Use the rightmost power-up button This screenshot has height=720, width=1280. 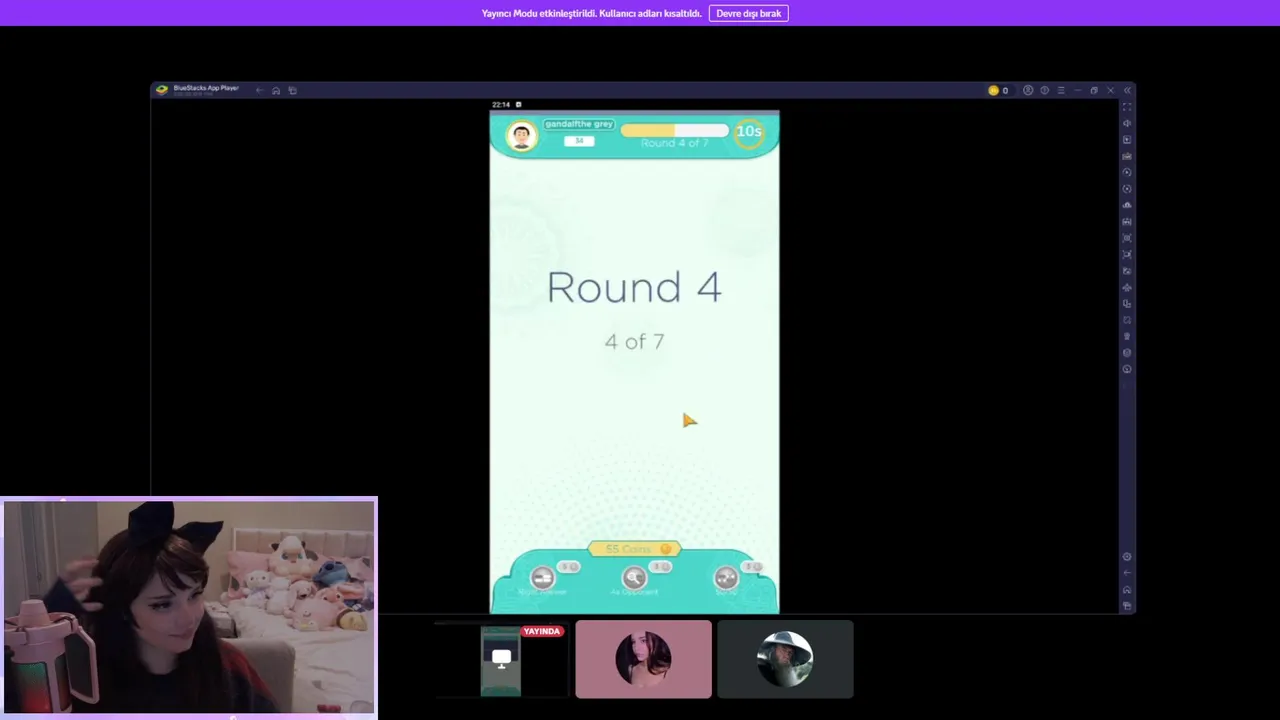[x=726, y=578]
